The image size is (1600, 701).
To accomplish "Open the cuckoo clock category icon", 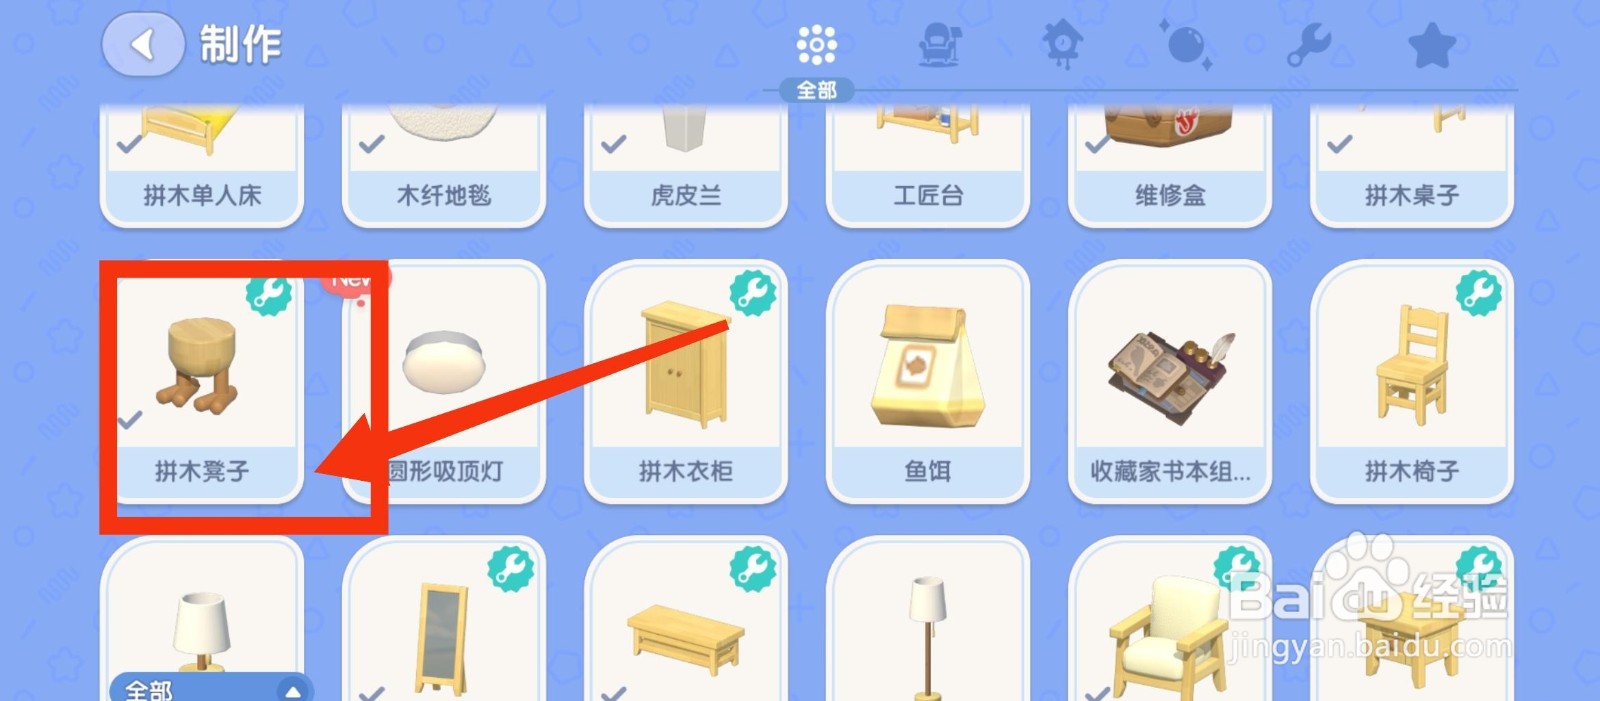I will click(1062, 45).
